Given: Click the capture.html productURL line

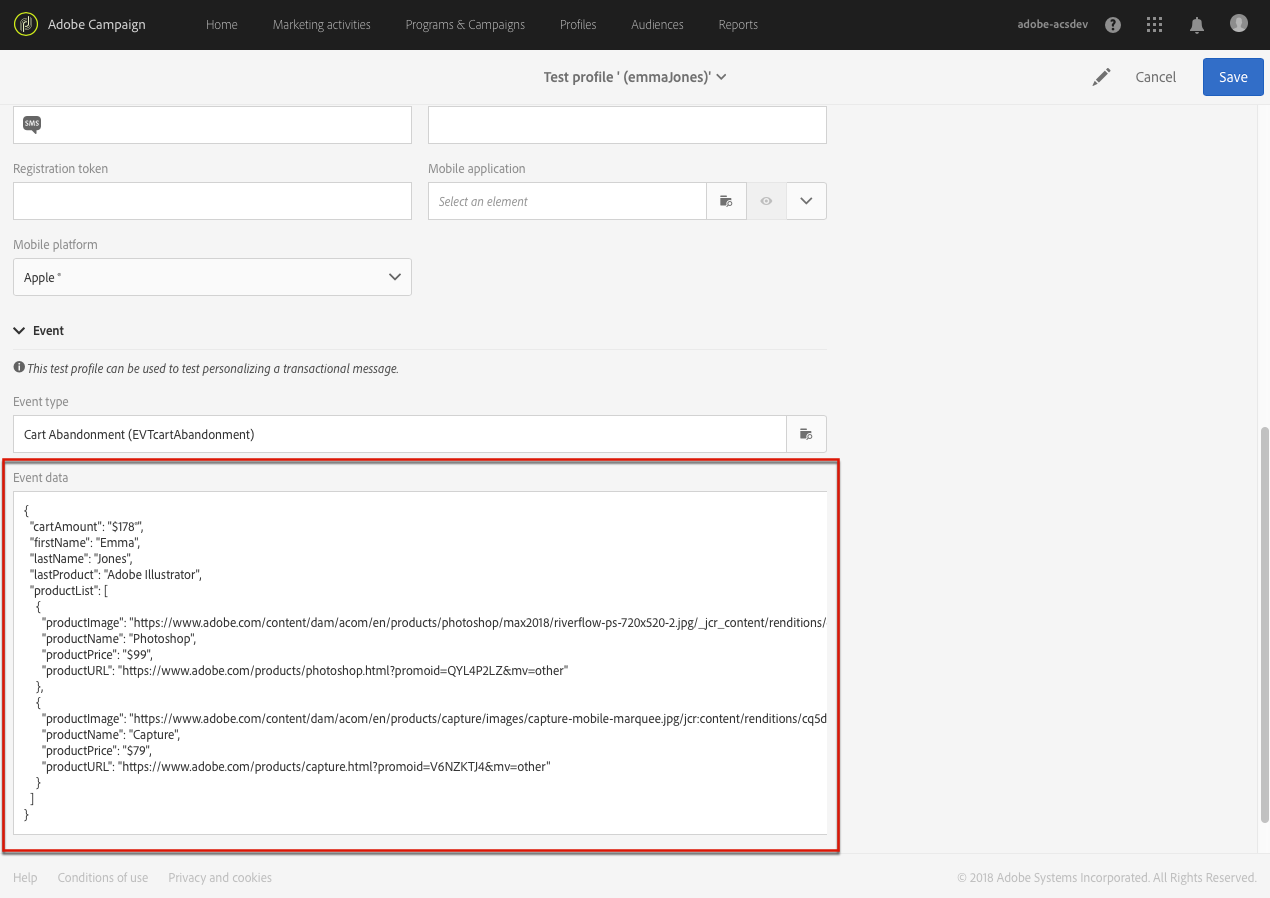Looking at the screenshot, I should tap(296, 767).
